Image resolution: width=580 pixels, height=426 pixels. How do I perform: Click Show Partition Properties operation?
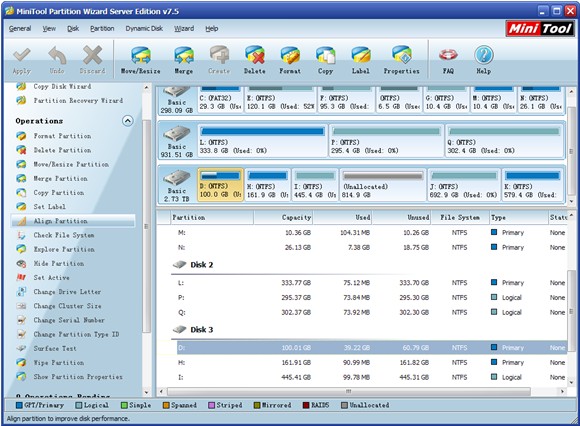(x=78, y=376)
